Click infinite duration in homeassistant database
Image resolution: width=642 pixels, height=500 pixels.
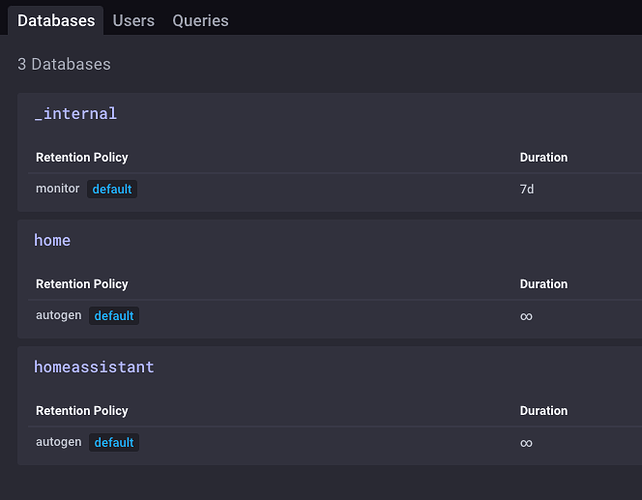pyautogui.click(x=526, y=443)
